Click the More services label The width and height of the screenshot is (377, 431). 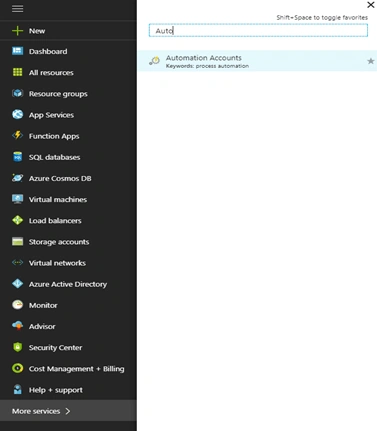tap(36, 411)
